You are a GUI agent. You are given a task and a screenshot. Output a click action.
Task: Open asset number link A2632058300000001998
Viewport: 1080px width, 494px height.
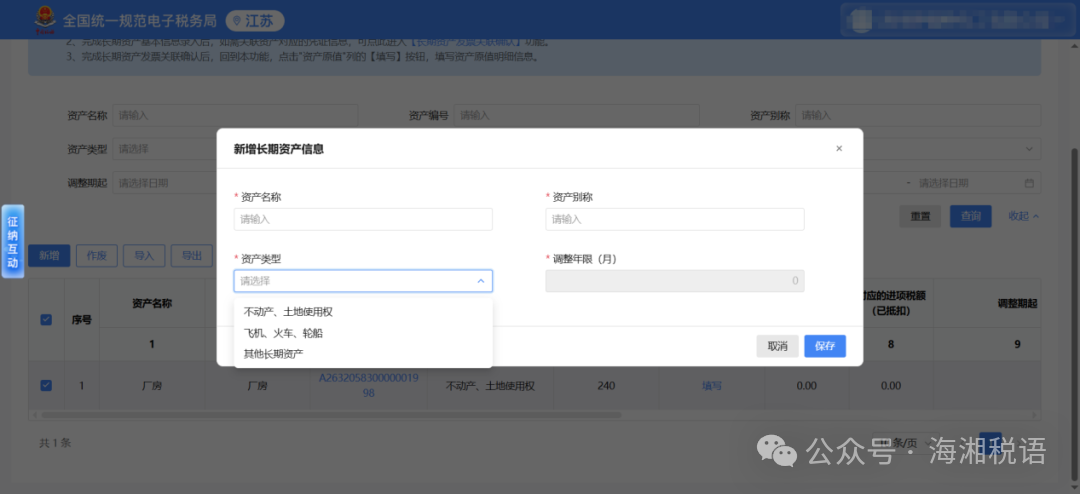368,385
